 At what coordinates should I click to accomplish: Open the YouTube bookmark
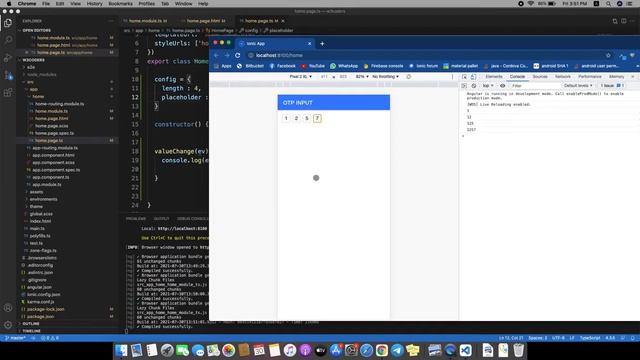click(313, 66)
